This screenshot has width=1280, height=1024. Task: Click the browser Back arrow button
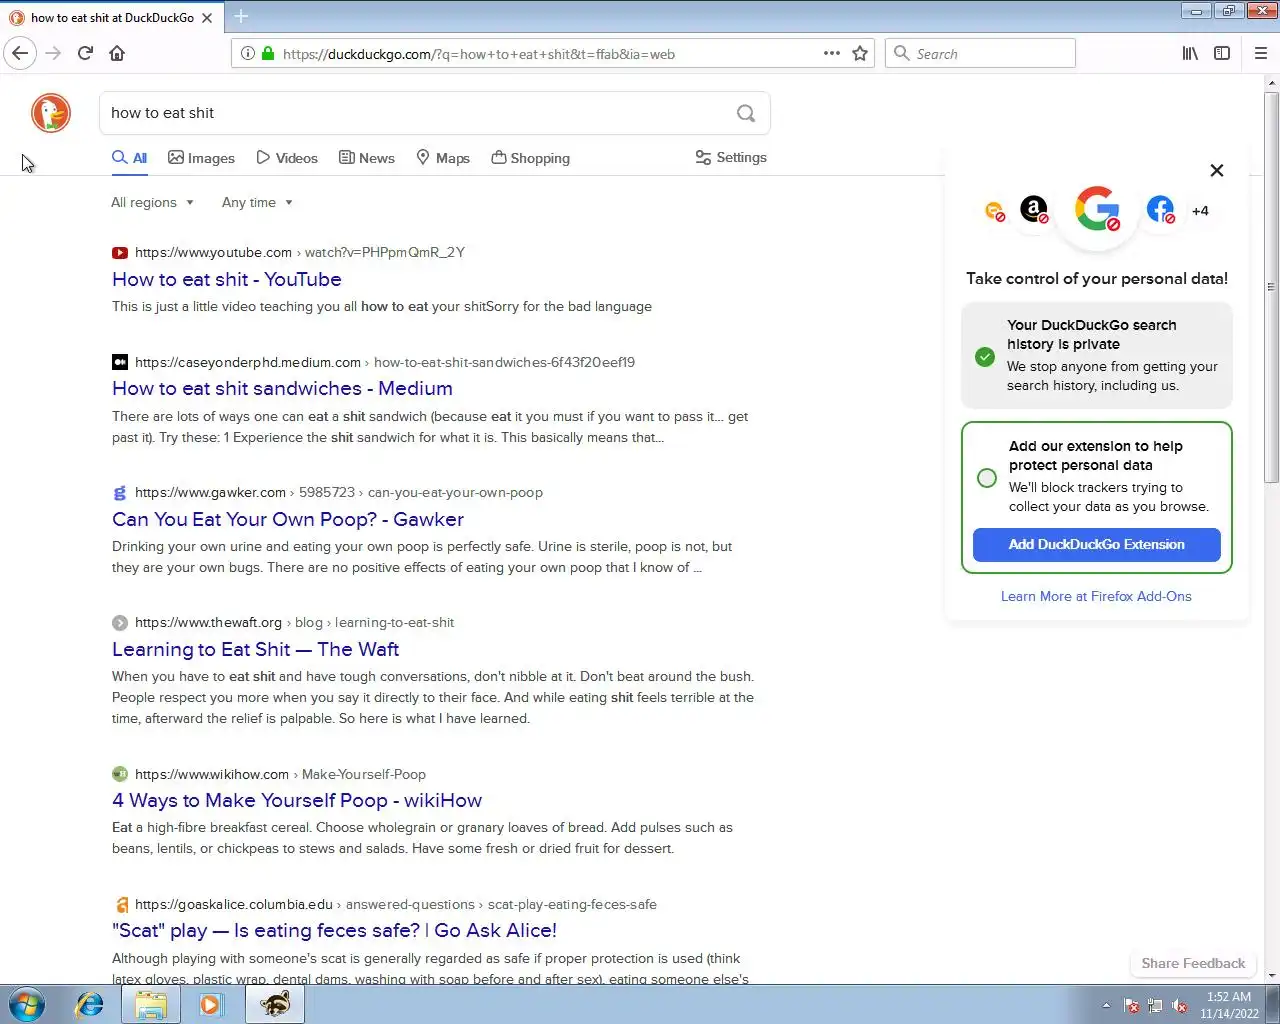point(20,53)
